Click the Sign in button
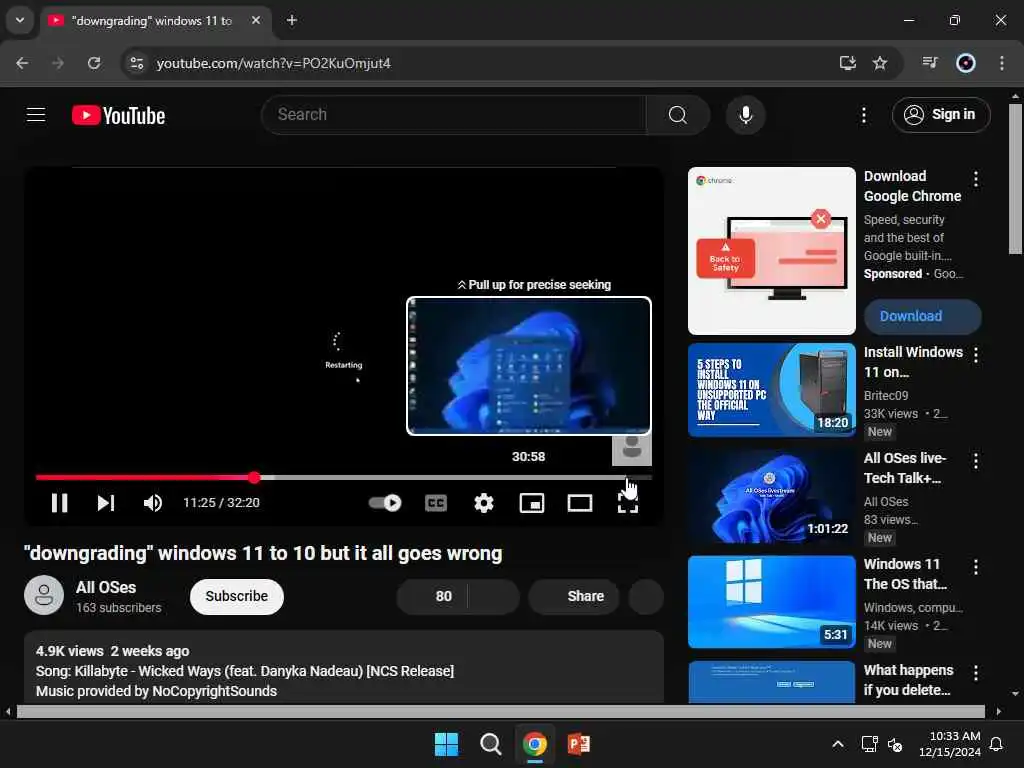 (941, 115)
